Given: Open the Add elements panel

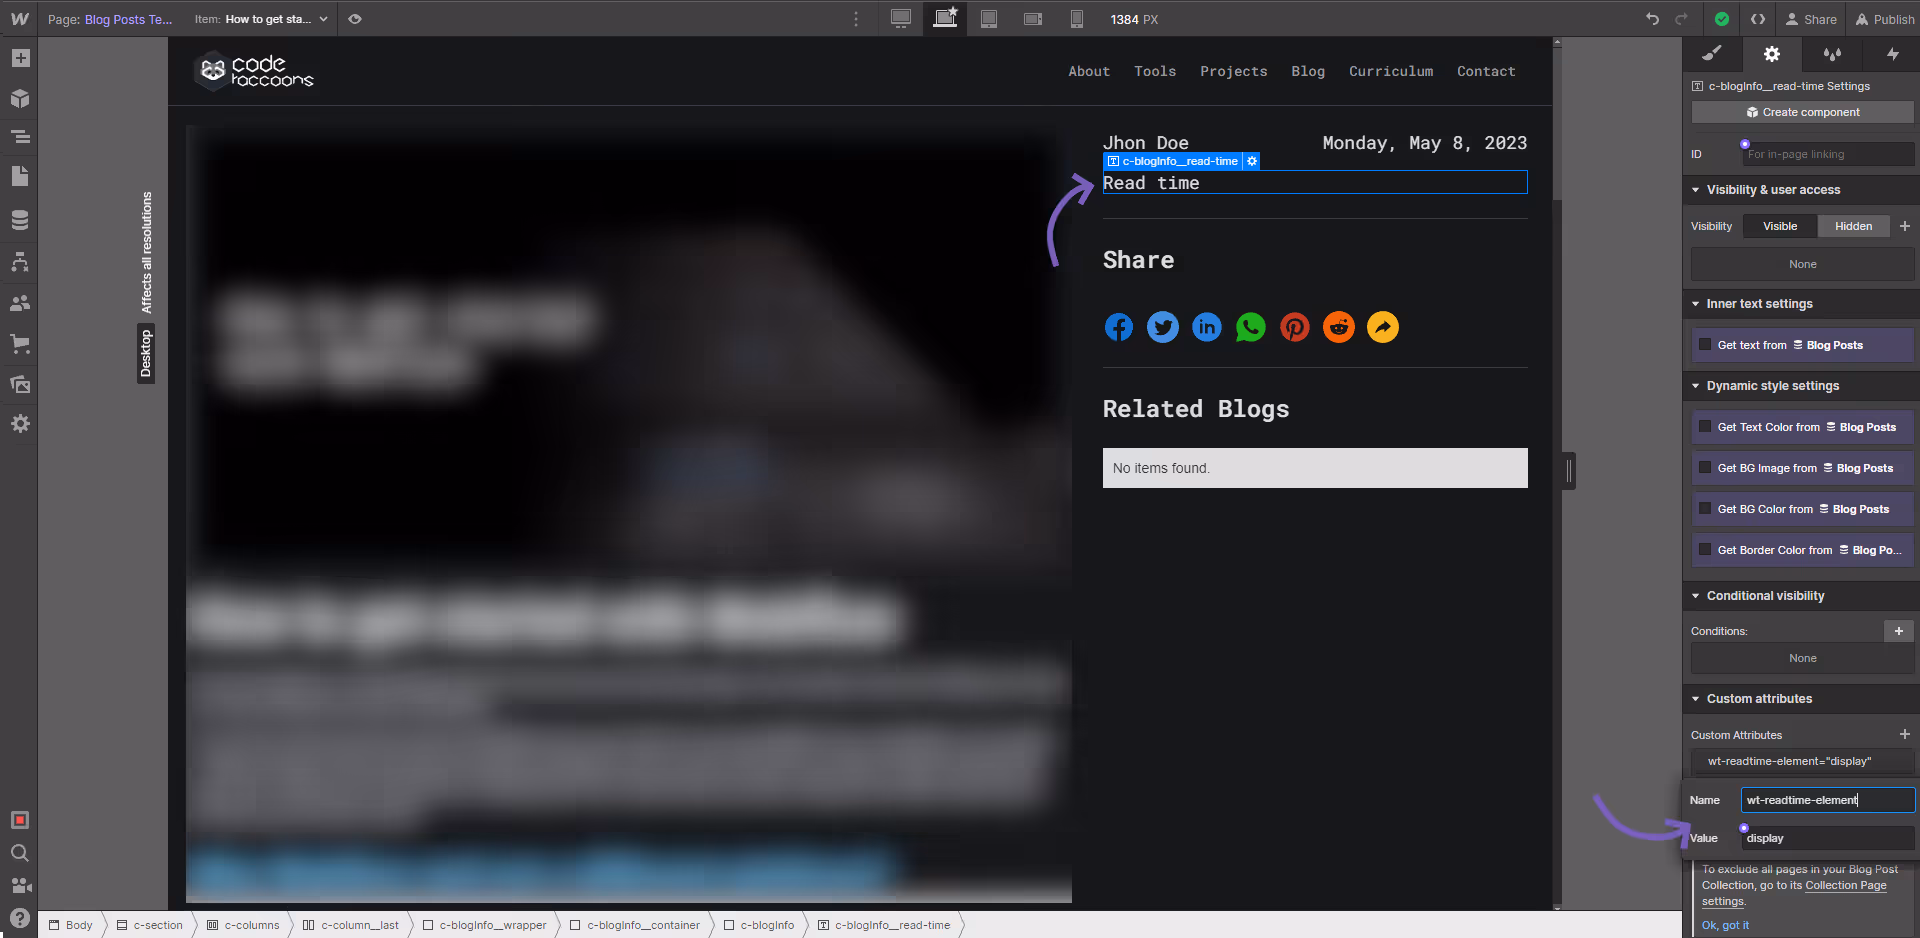Looking at the screenshot, I should (x=20, y=58).
